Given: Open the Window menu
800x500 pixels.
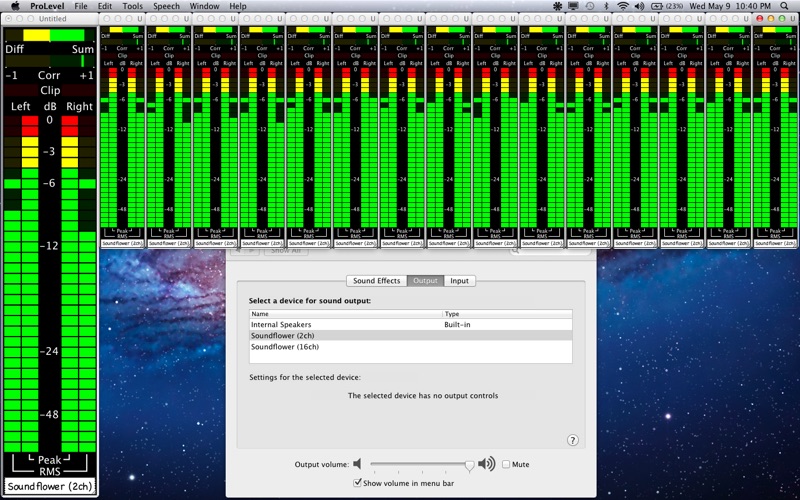Looking at the screenshot, I should [204, 6].
